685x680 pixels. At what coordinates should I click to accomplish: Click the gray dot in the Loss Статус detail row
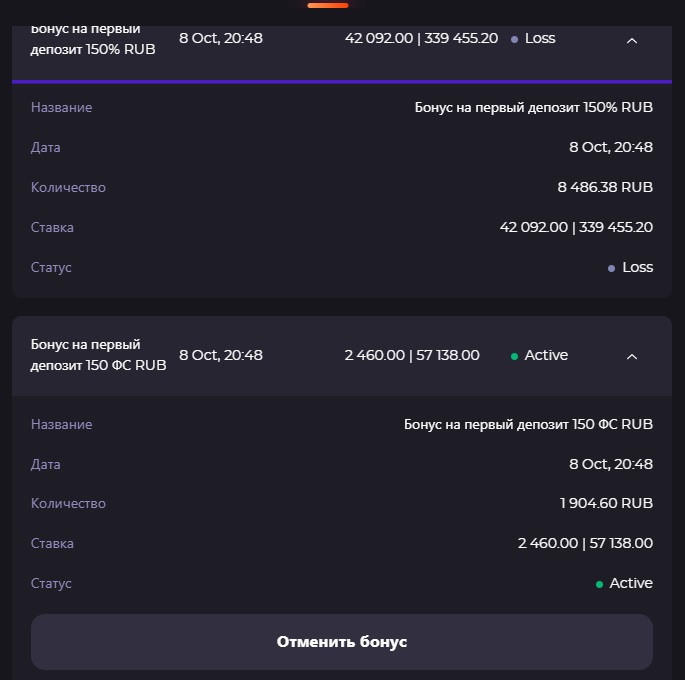(x=611, y=268)
